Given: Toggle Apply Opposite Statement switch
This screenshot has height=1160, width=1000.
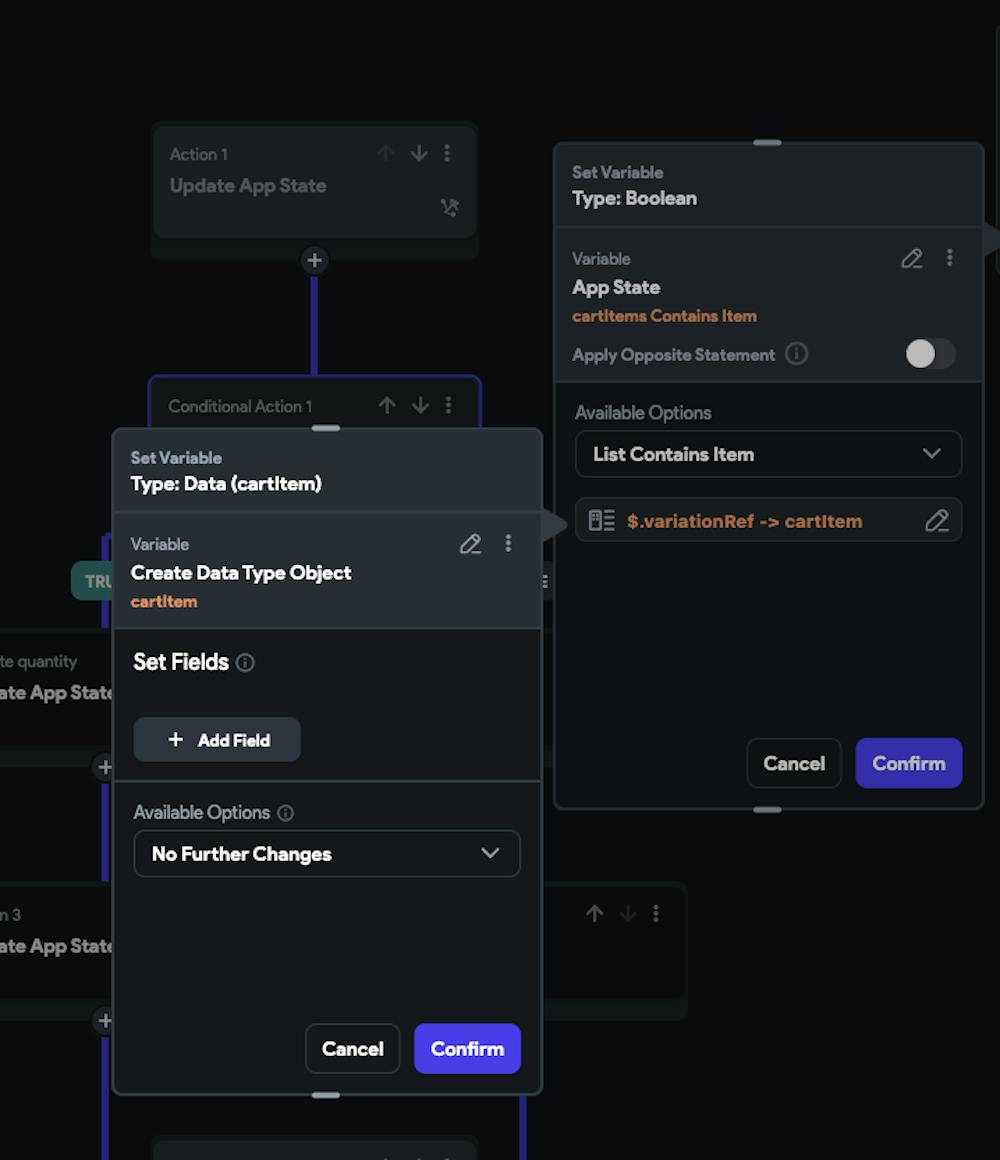Looking at the screenshot, I should pyautogui.click(x=929, y=354).
